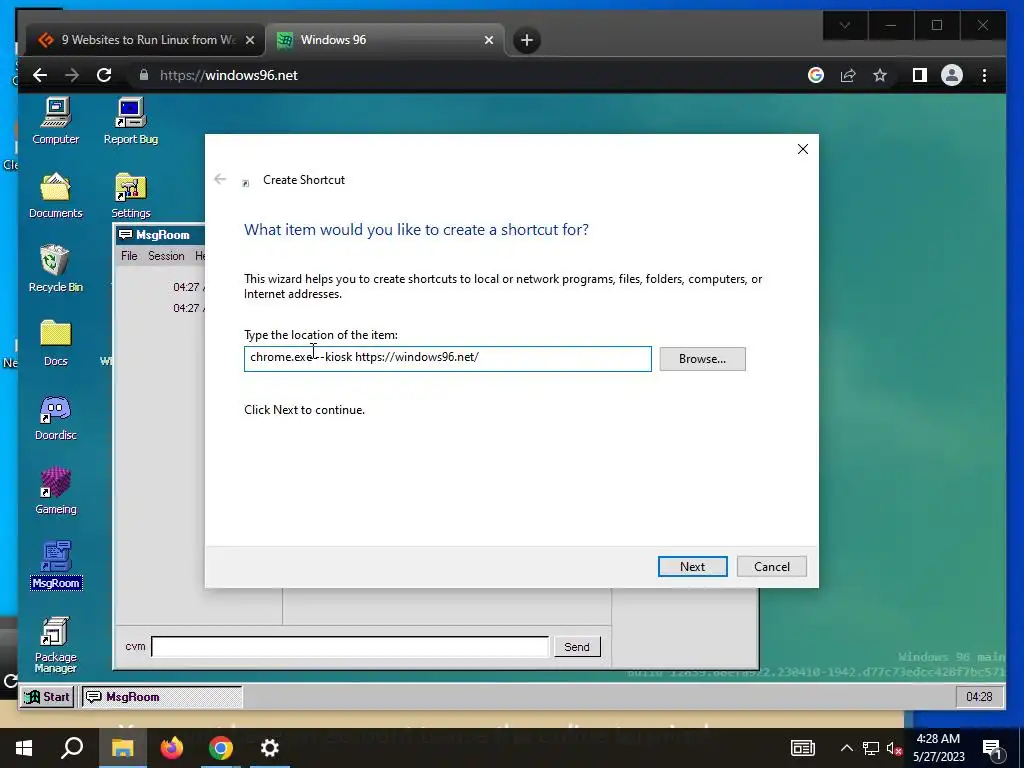The width and height of the screenshot is (1024, 768).
Task: Focus the item location text field
Action: click(447, 359)
